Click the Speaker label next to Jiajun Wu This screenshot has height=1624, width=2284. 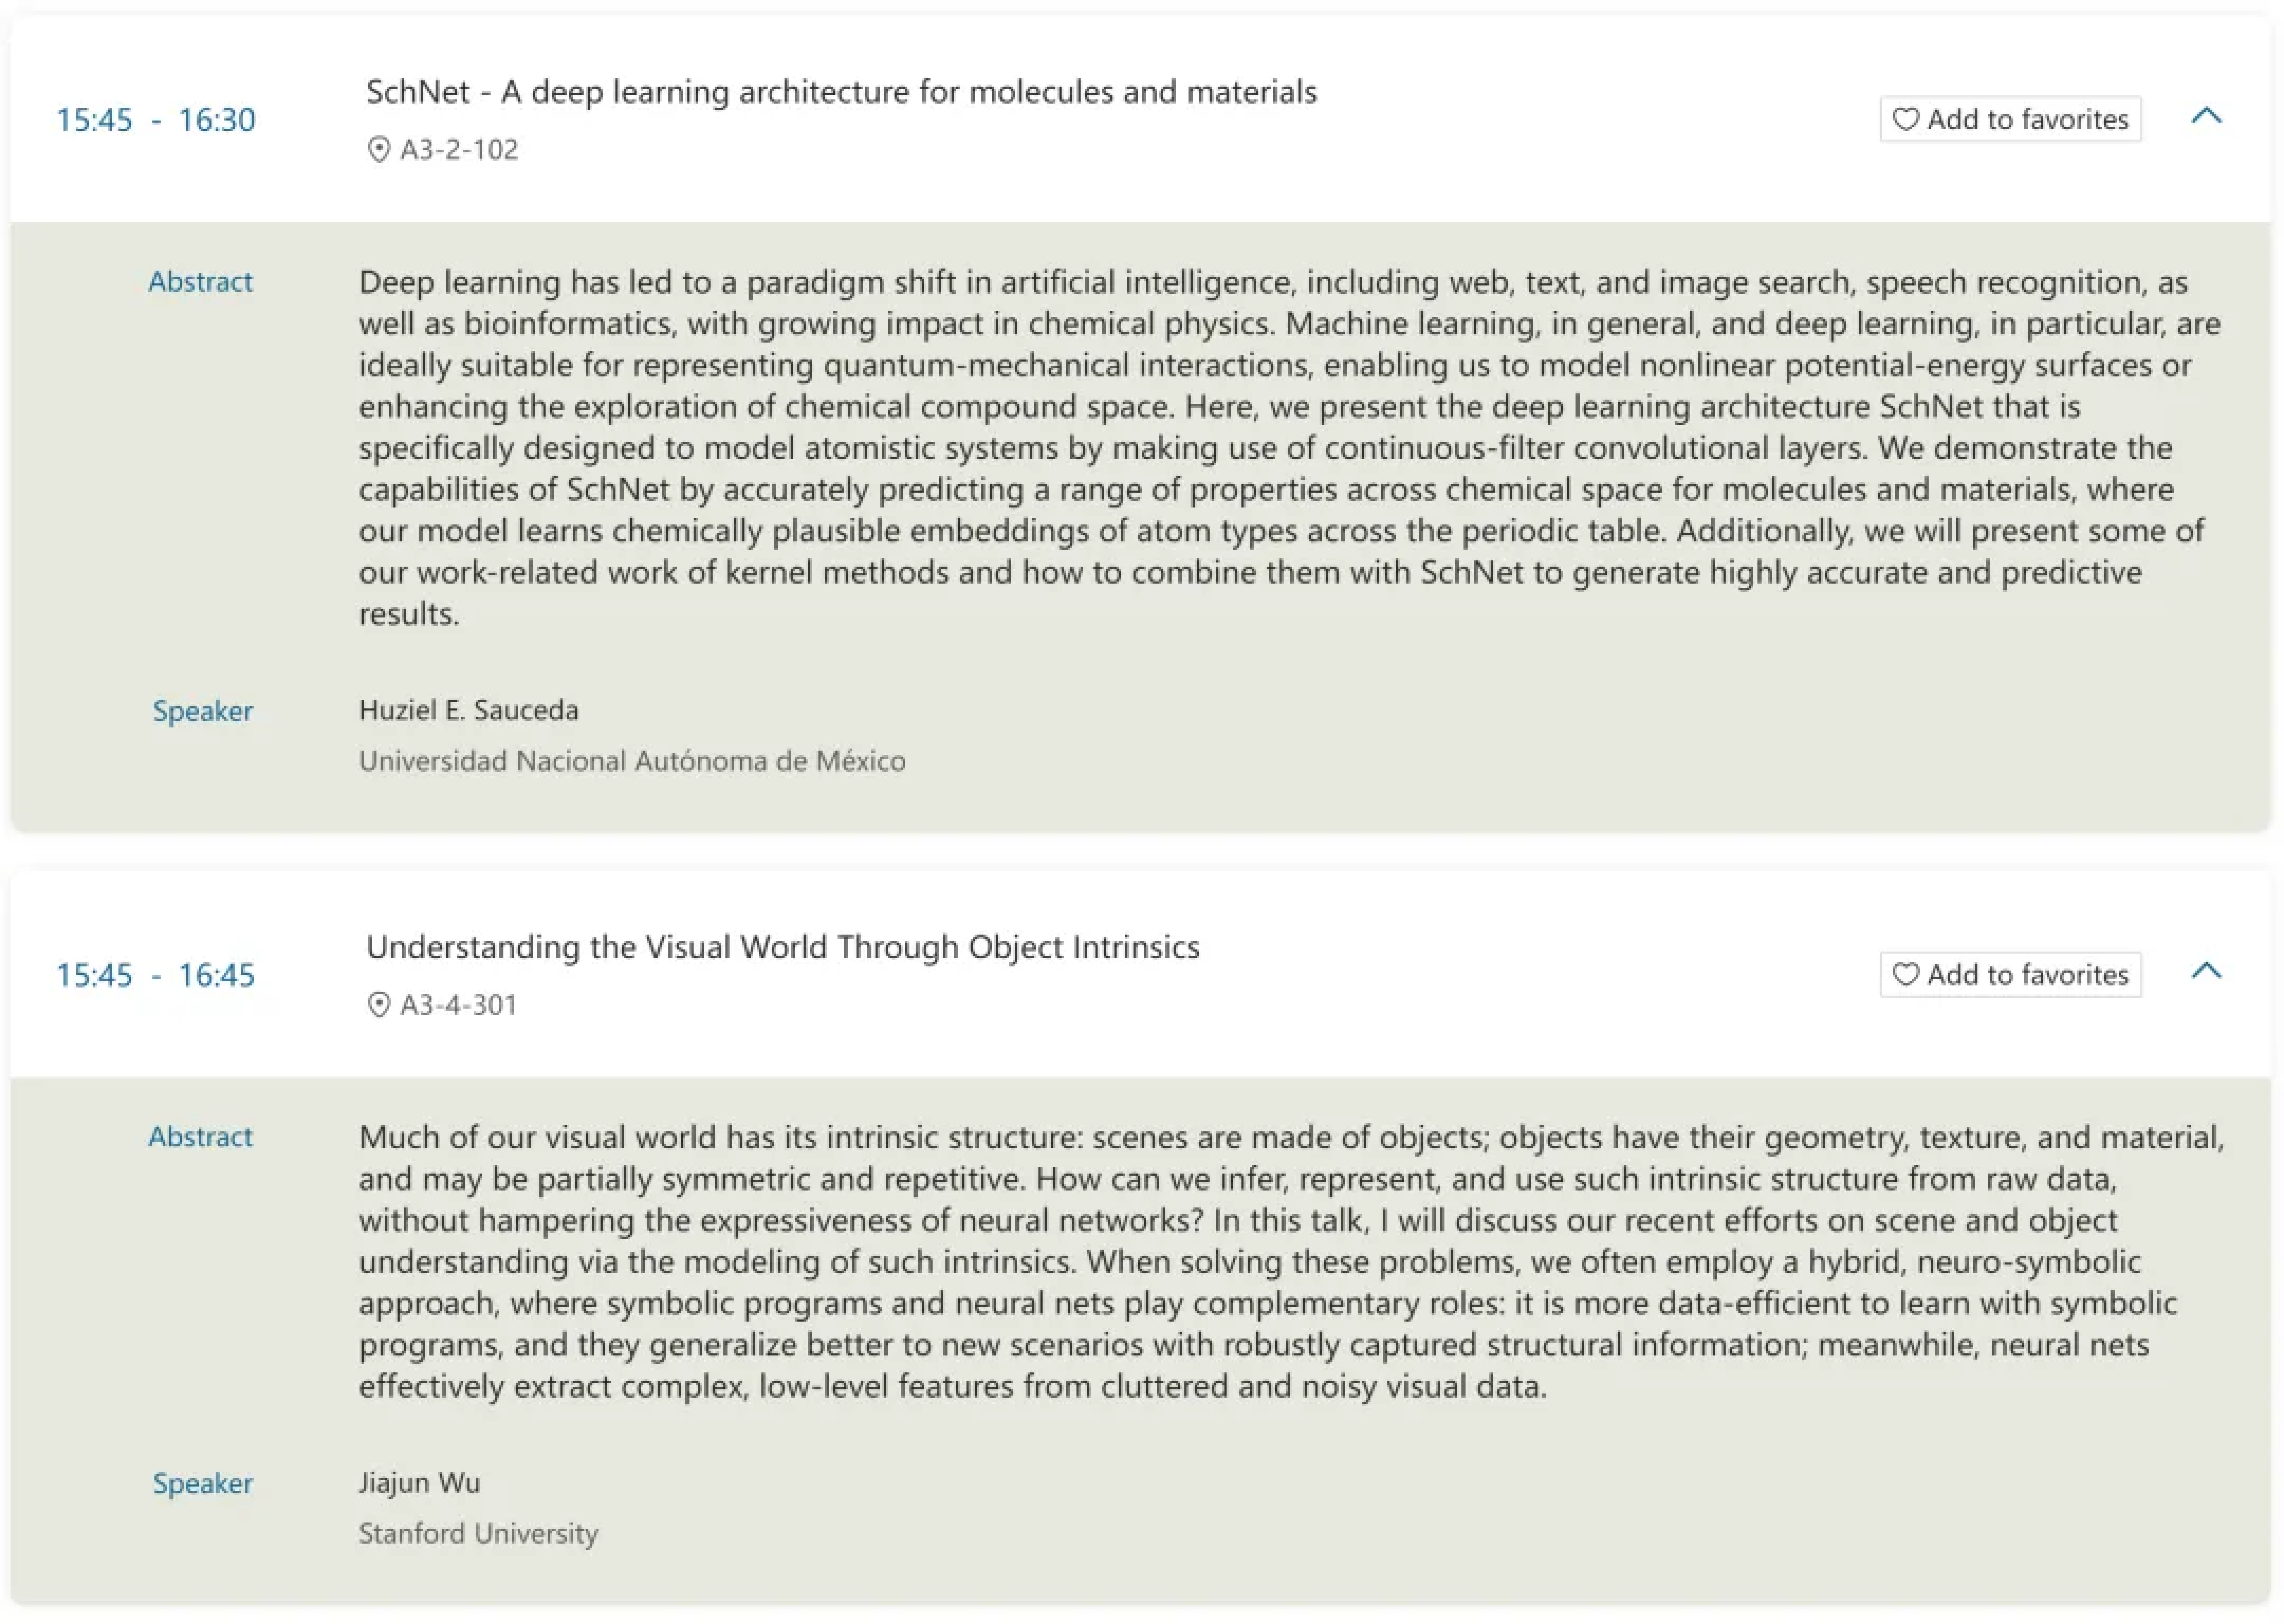(x=202, y=1483)
